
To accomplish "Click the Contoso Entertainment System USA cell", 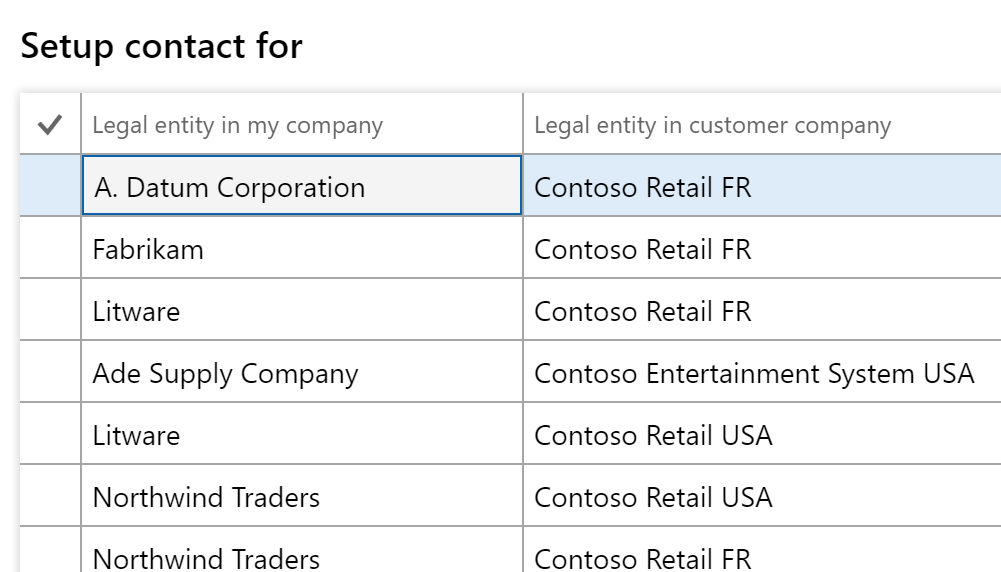I will pyautogui.click(x=754, y=373).
